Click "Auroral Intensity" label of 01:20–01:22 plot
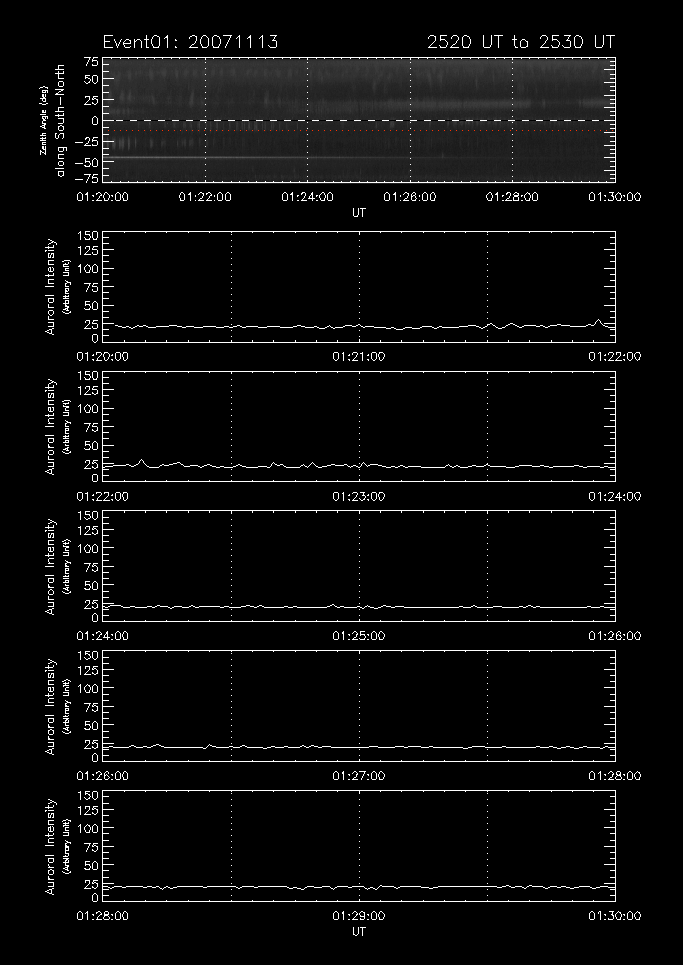The height and width of the screenshot is (965, 683). [50, 287]
